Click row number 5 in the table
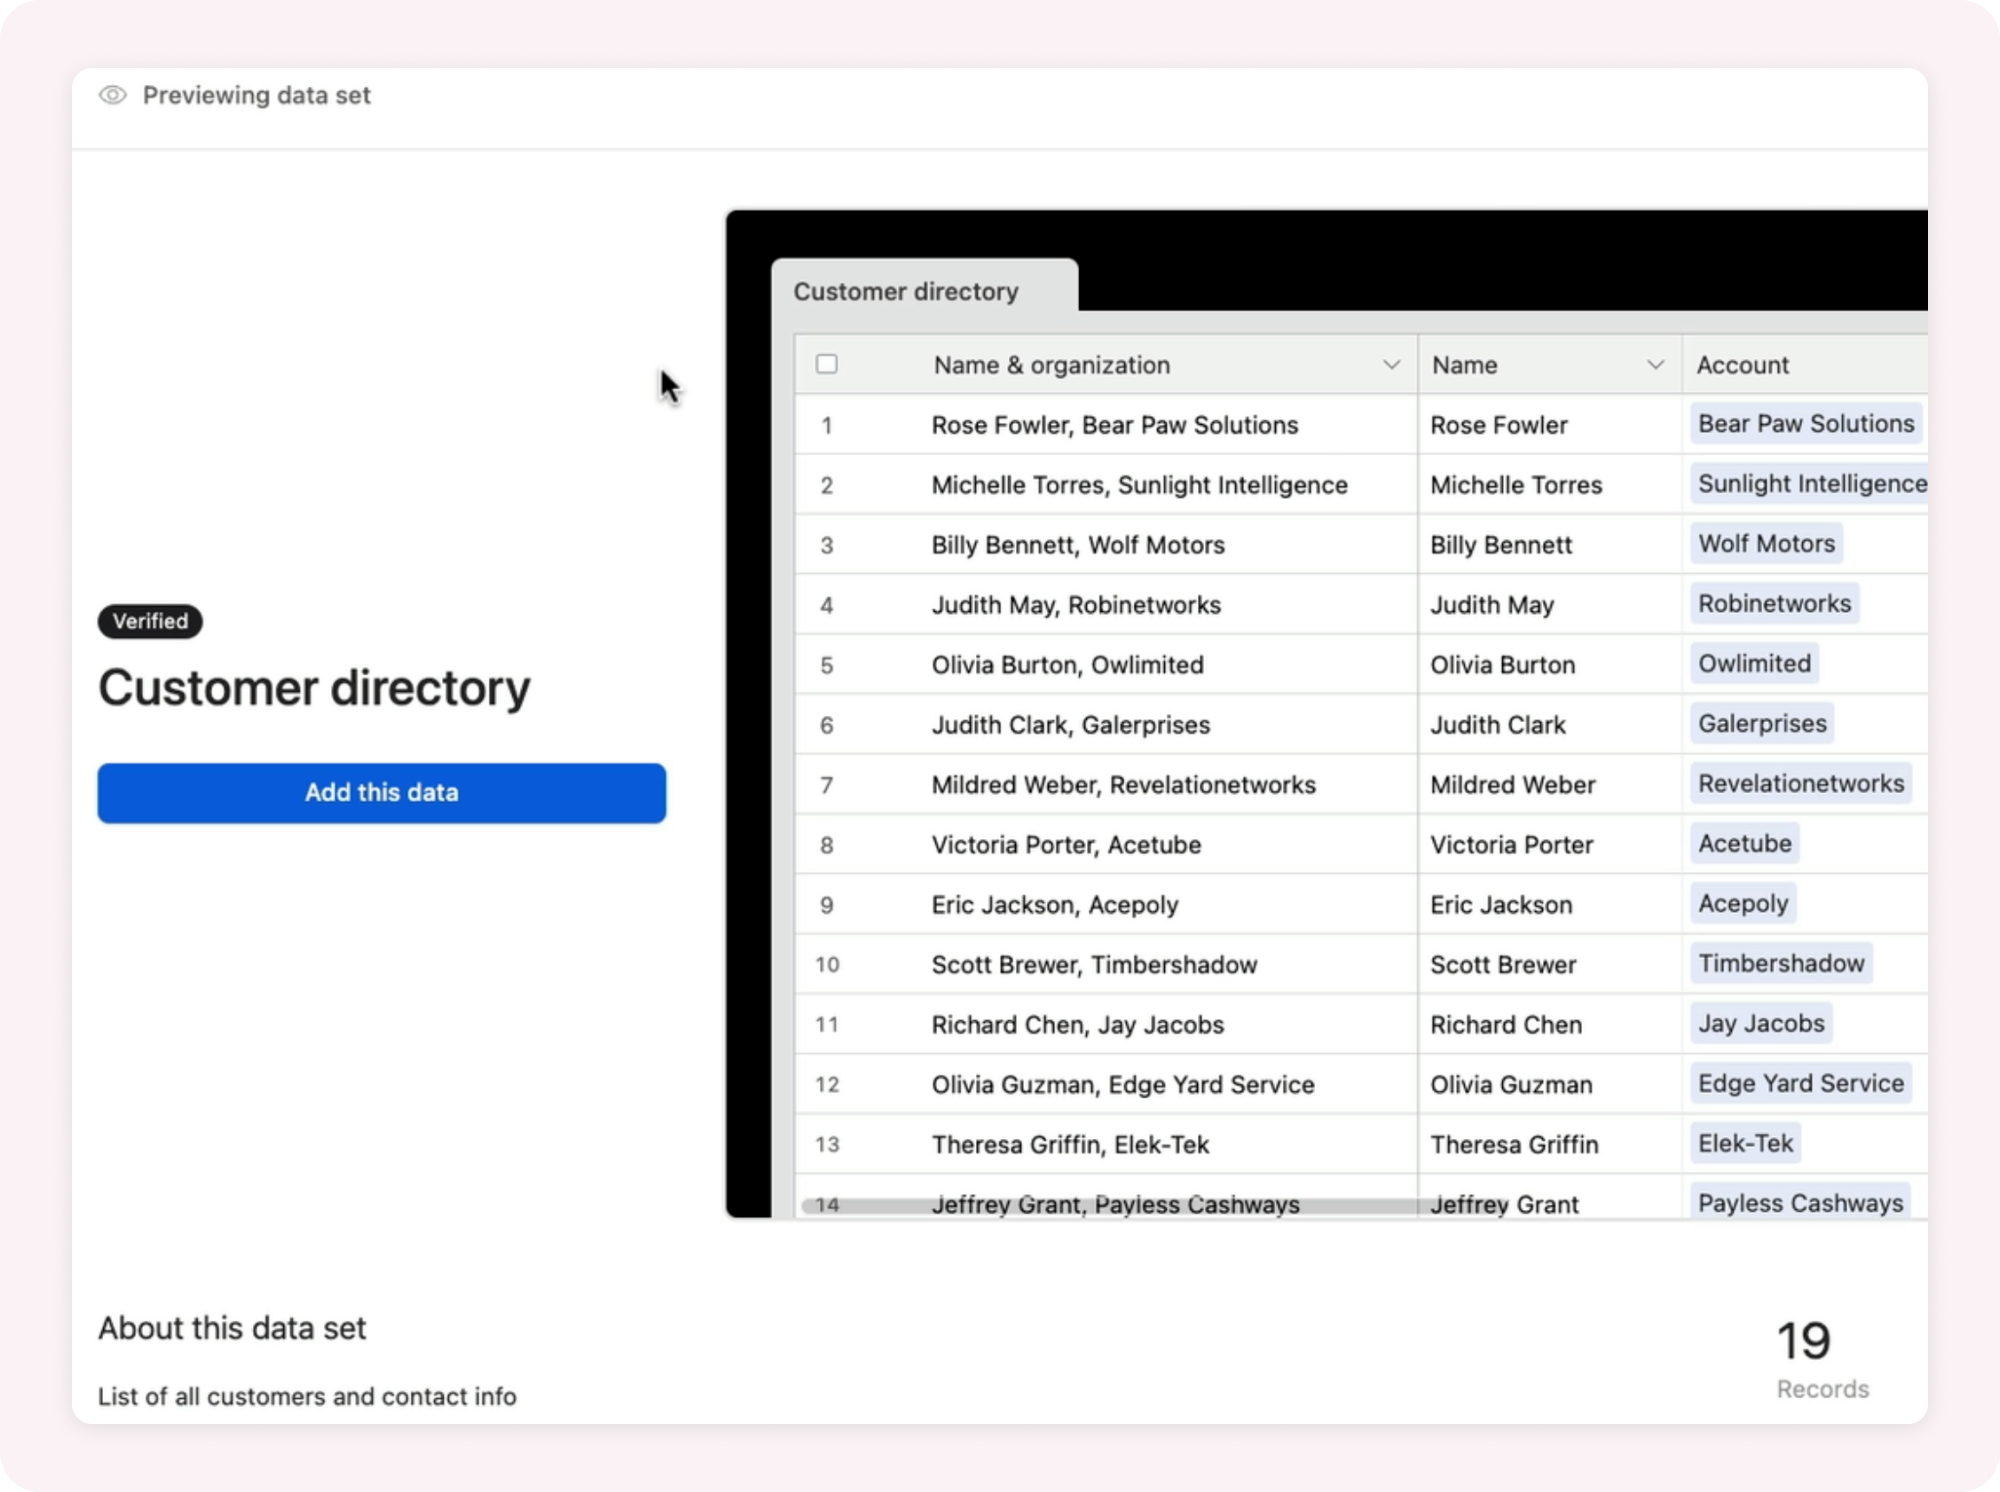Image resolution: width=2000 pixels, height=1492 pixels. point(826,665)
